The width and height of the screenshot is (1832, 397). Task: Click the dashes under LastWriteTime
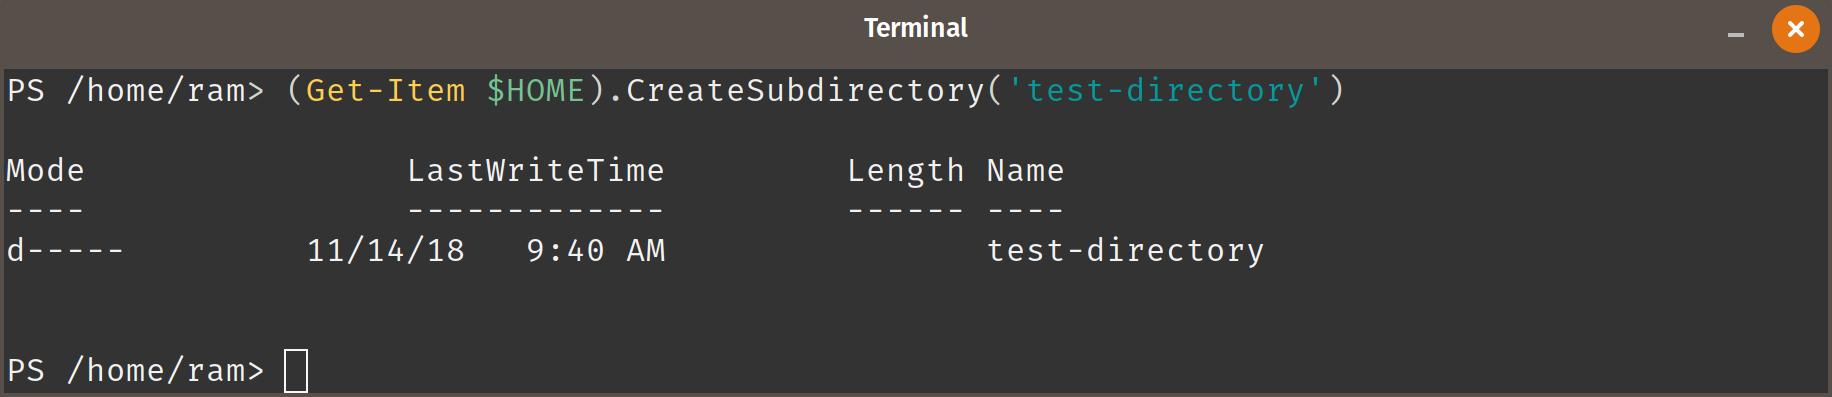(536, 211)
